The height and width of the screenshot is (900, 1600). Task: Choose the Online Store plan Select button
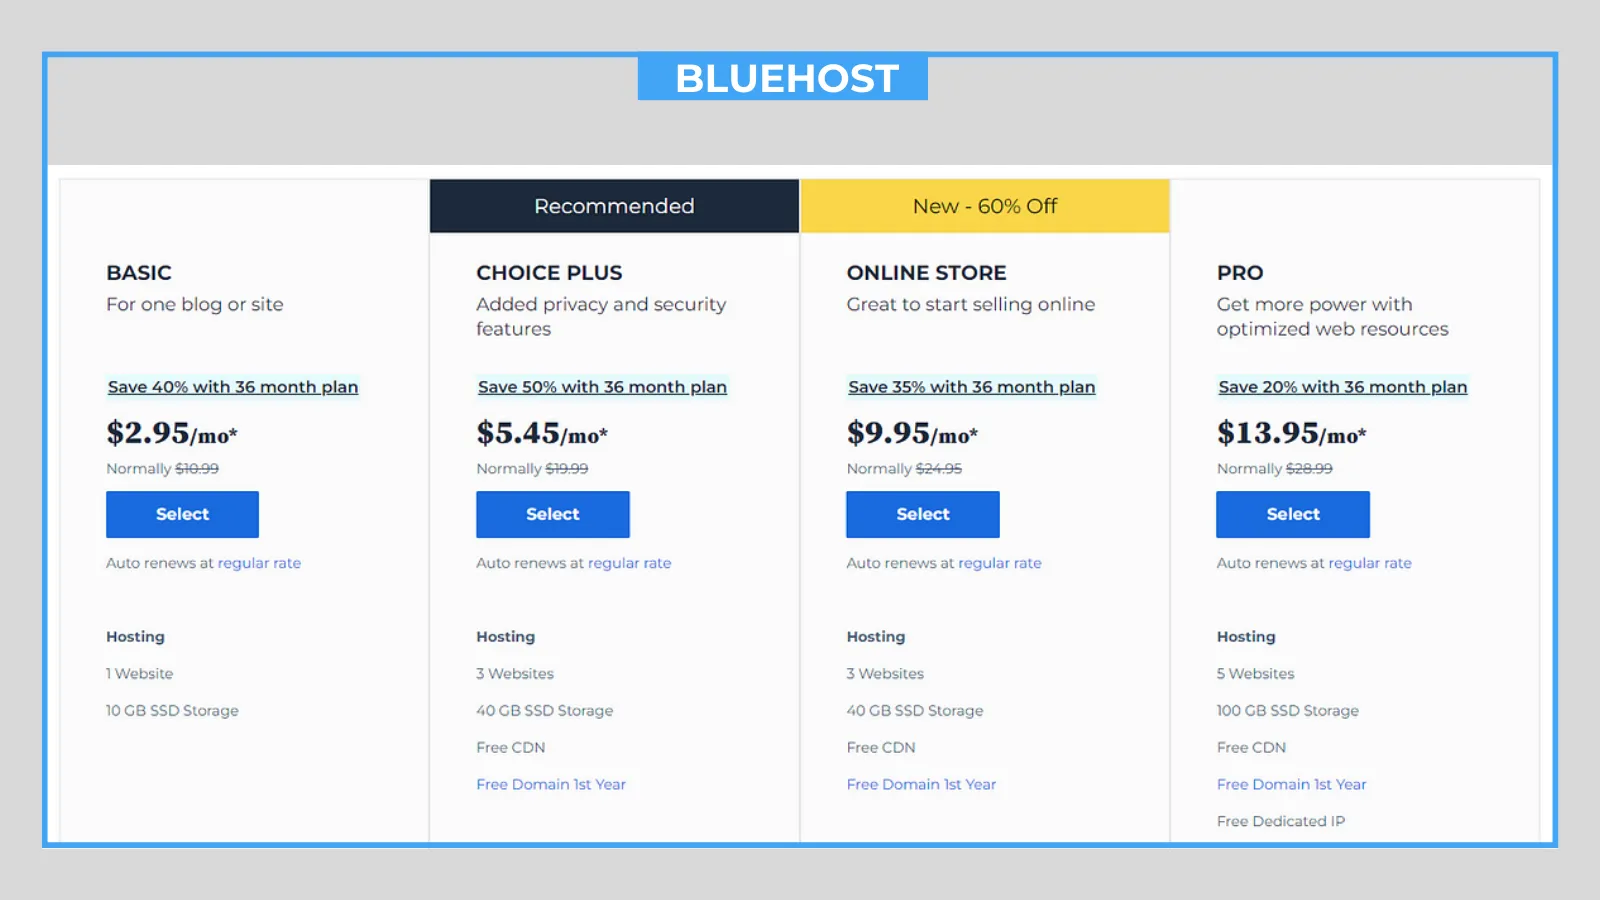tap(923, 514)
